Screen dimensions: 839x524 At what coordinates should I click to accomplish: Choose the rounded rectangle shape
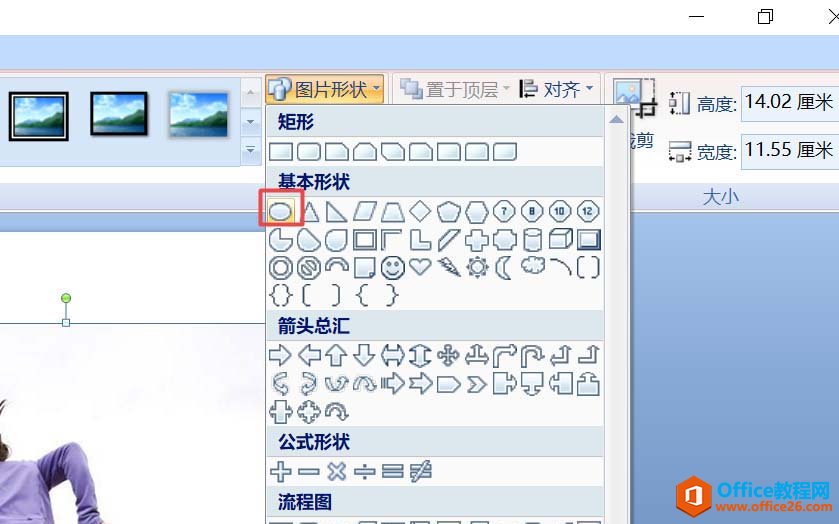pyautogui.click(x=309, y=152)
